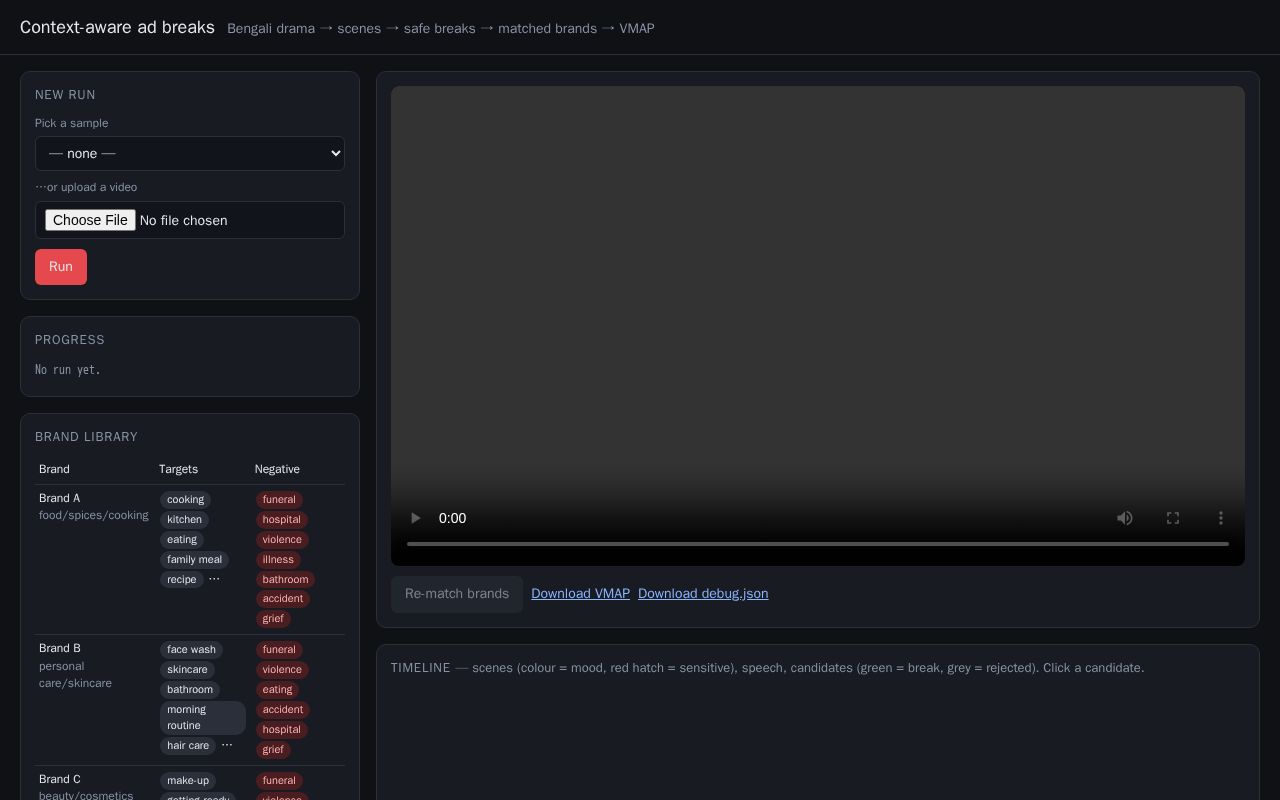Click the 'morning routine' tag for Brand B
The height and width of the screenshot is (800, 1280).
(202, 718)
